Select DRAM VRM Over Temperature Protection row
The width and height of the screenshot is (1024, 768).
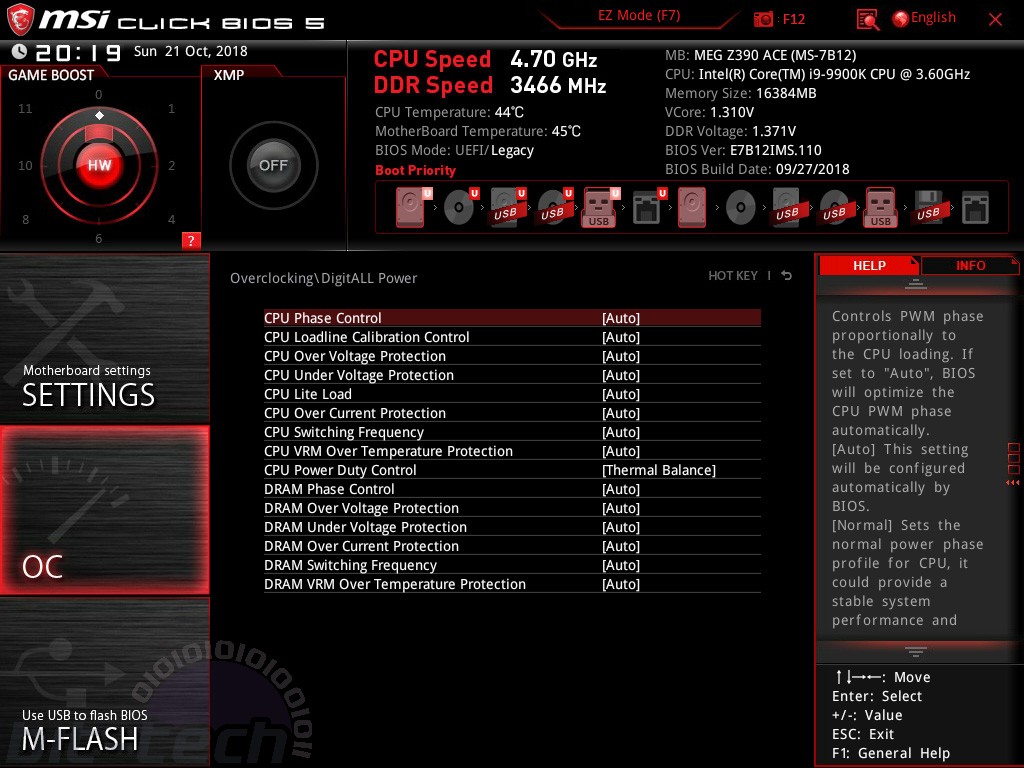click(x=512, y=584)
